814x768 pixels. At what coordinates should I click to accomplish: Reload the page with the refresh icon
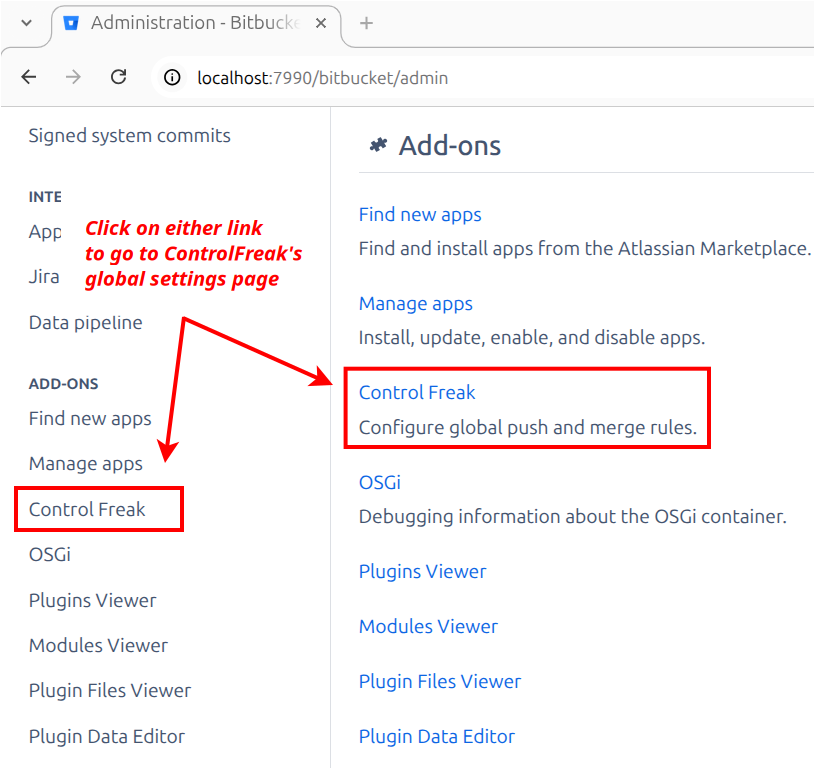(118, 77)
